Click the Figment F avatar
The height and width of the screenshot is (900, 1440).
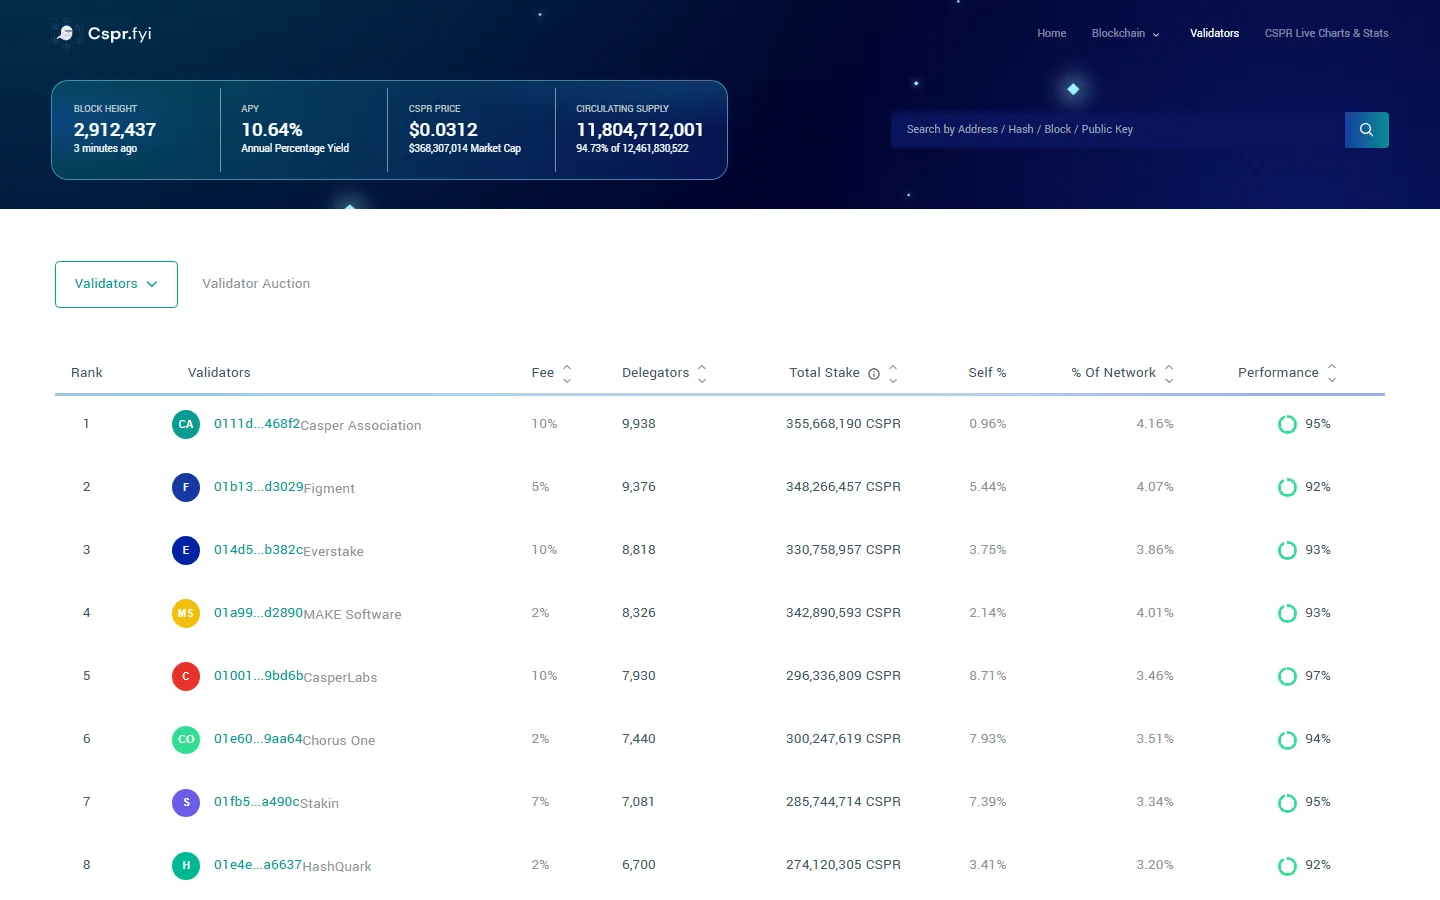click(x=186, y=487)
